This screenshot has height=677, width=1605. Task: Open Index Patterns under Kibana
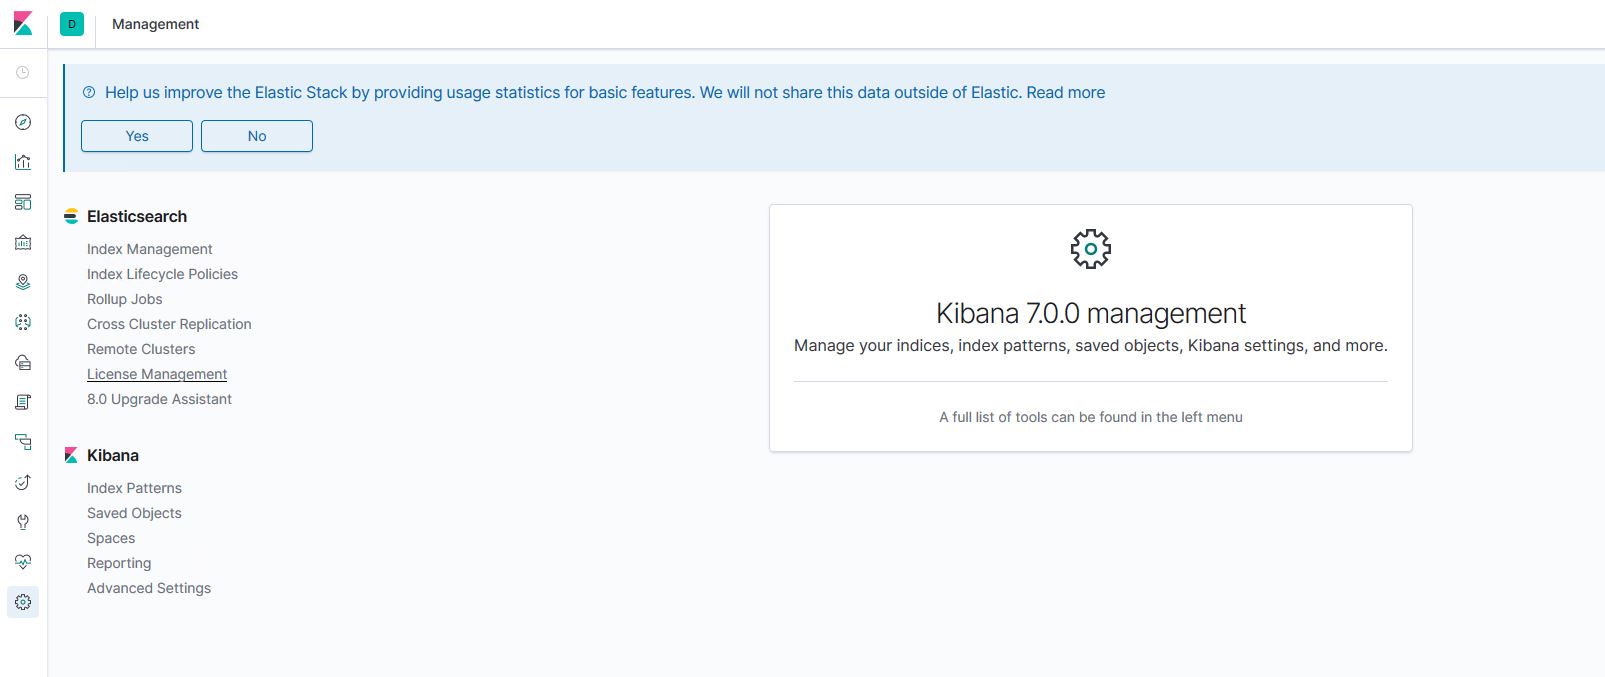click(x=134, y=488)
